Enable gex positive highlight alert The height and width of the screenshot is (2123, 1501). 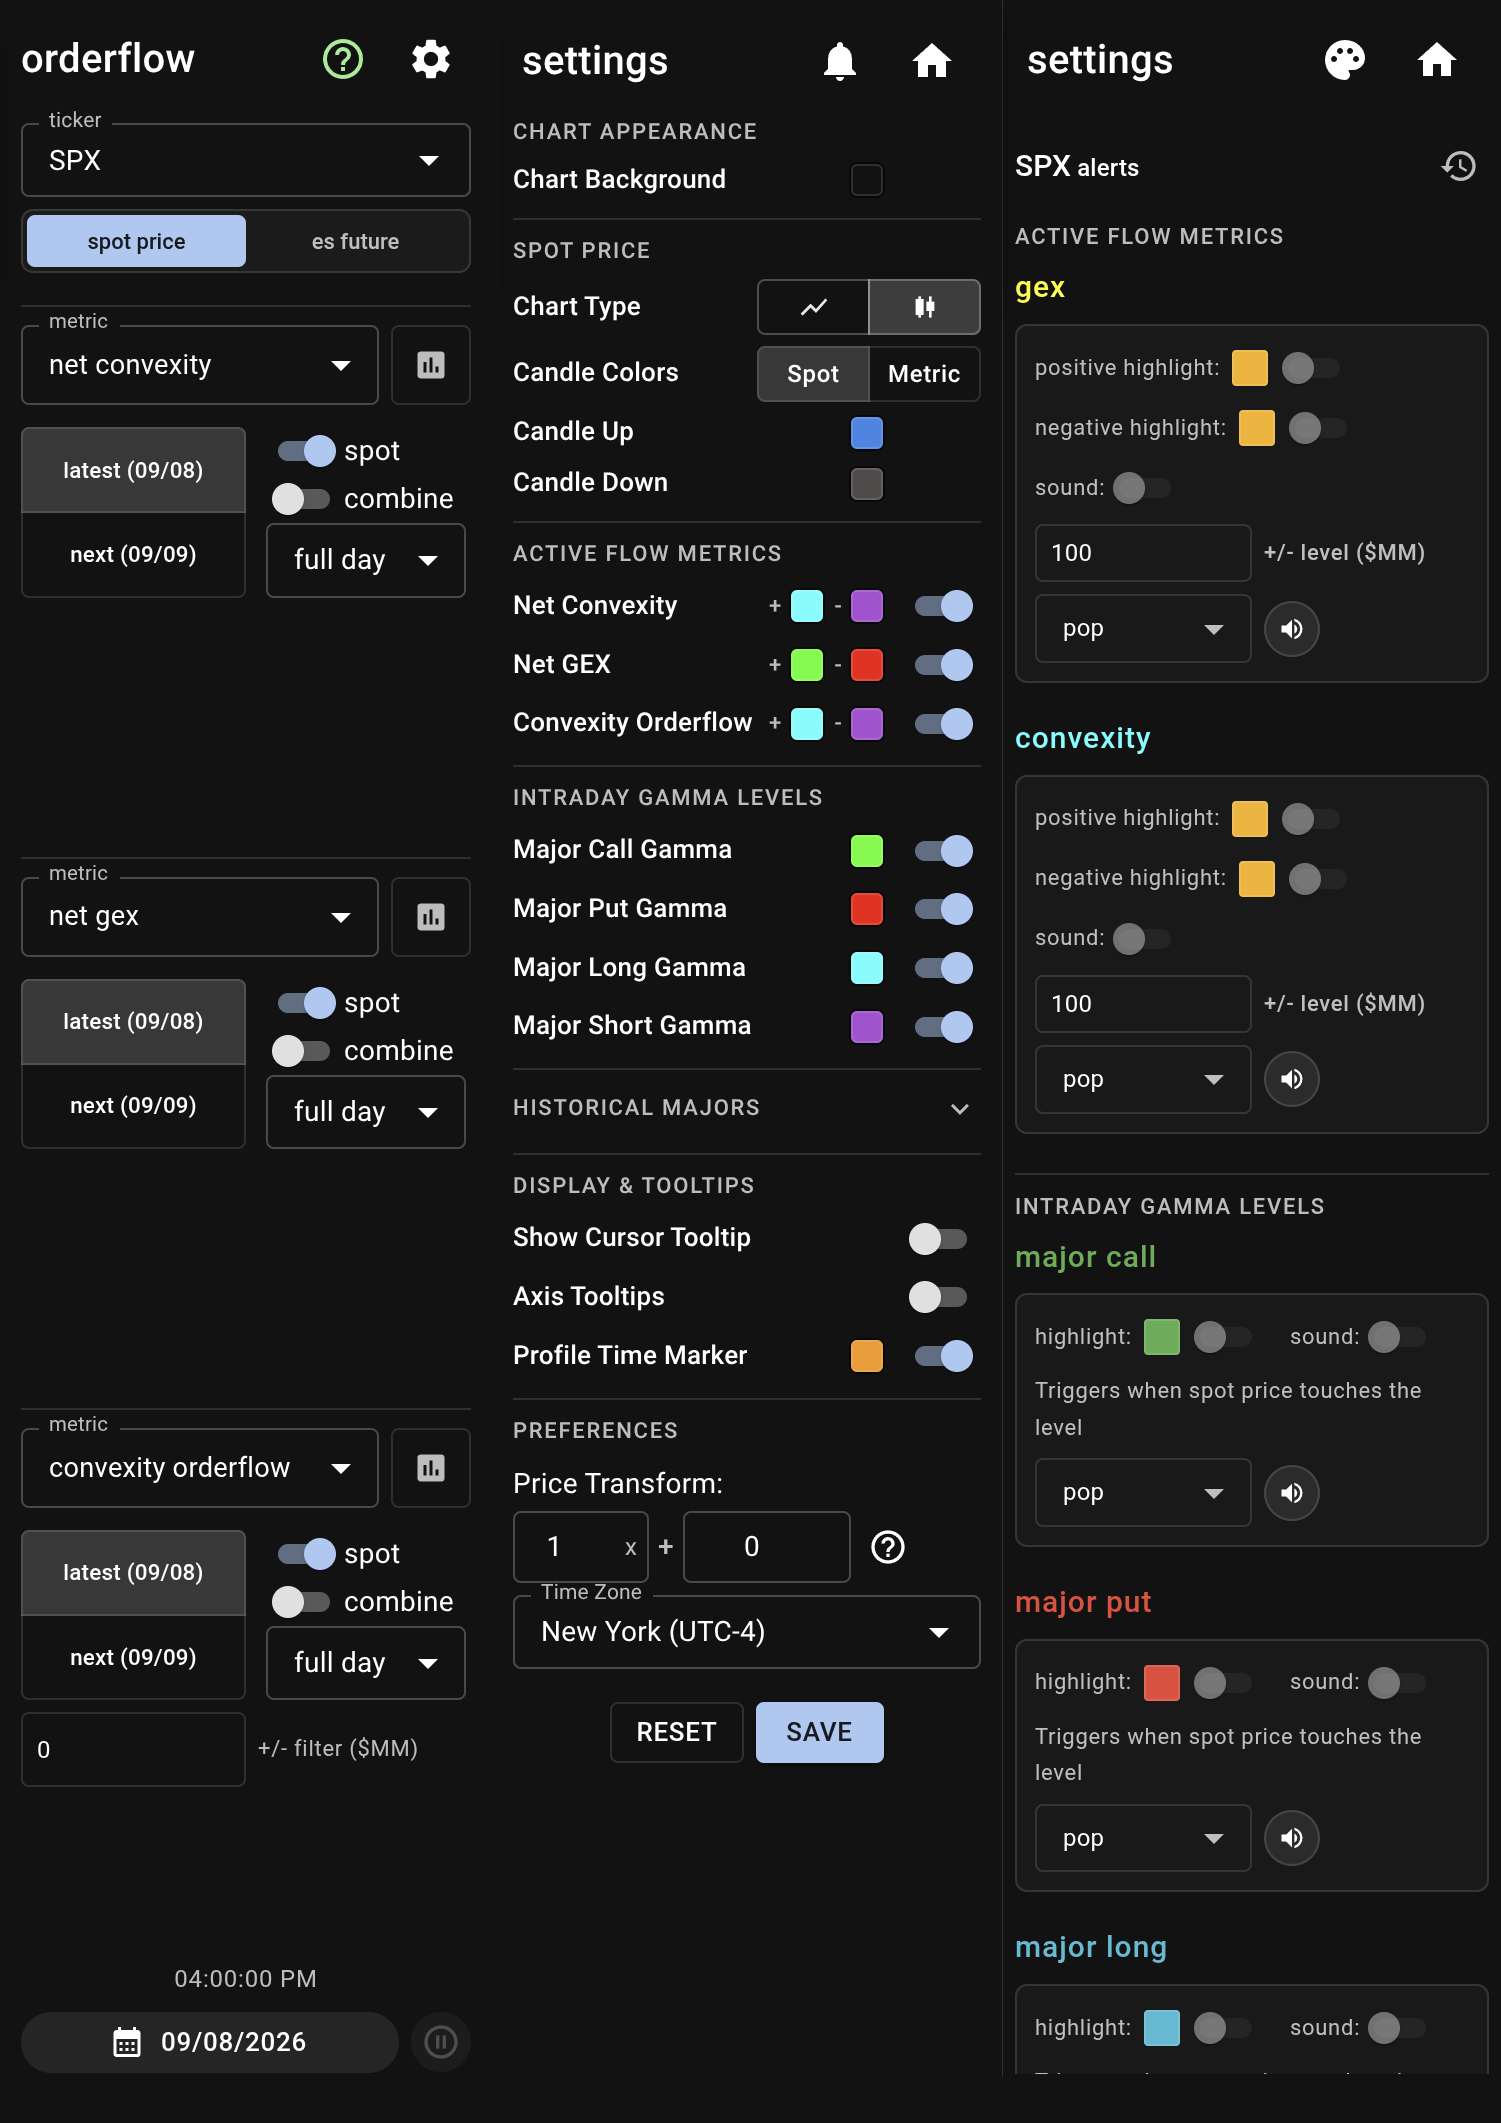coord(1311,368)
